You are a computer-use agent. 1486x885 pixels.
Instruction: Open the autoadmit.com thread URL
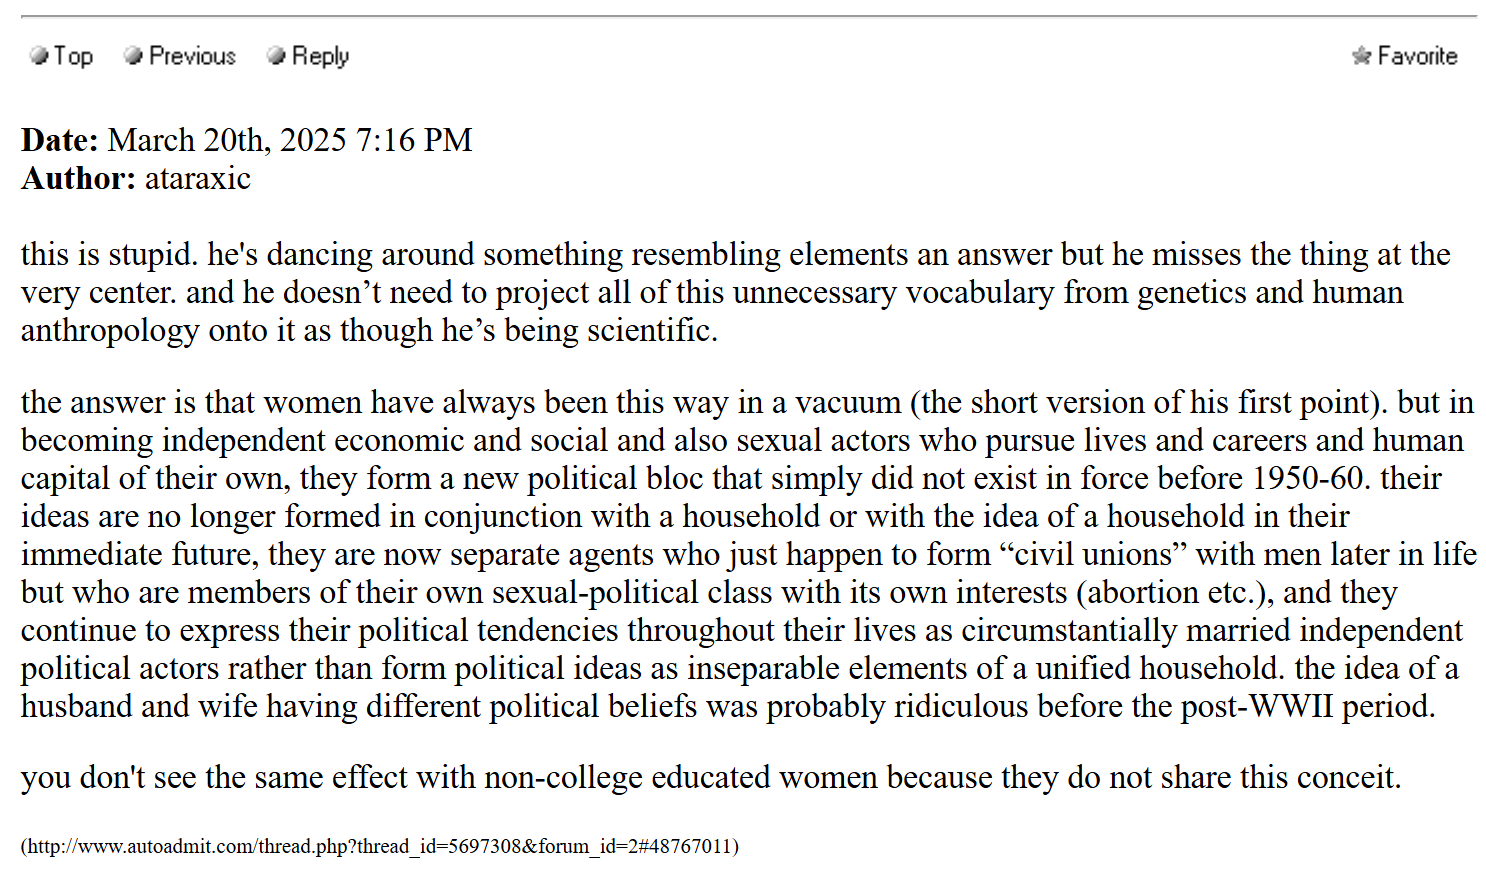(x=380, y=846)
